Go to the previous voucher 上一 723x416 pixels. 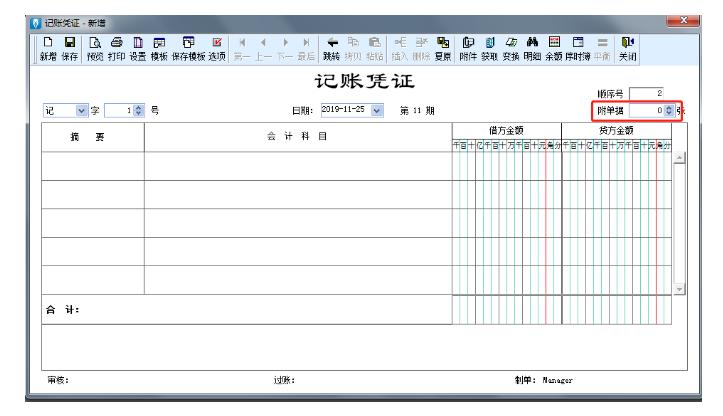(263, 48)
